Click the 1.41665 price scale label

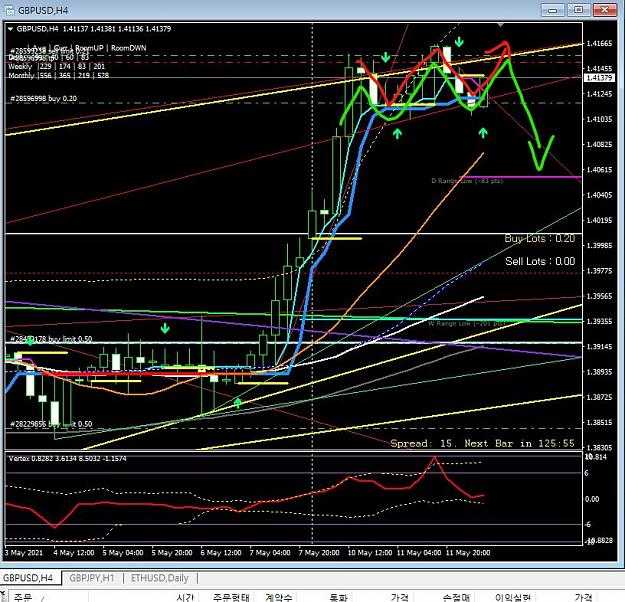tap(599, 43)
